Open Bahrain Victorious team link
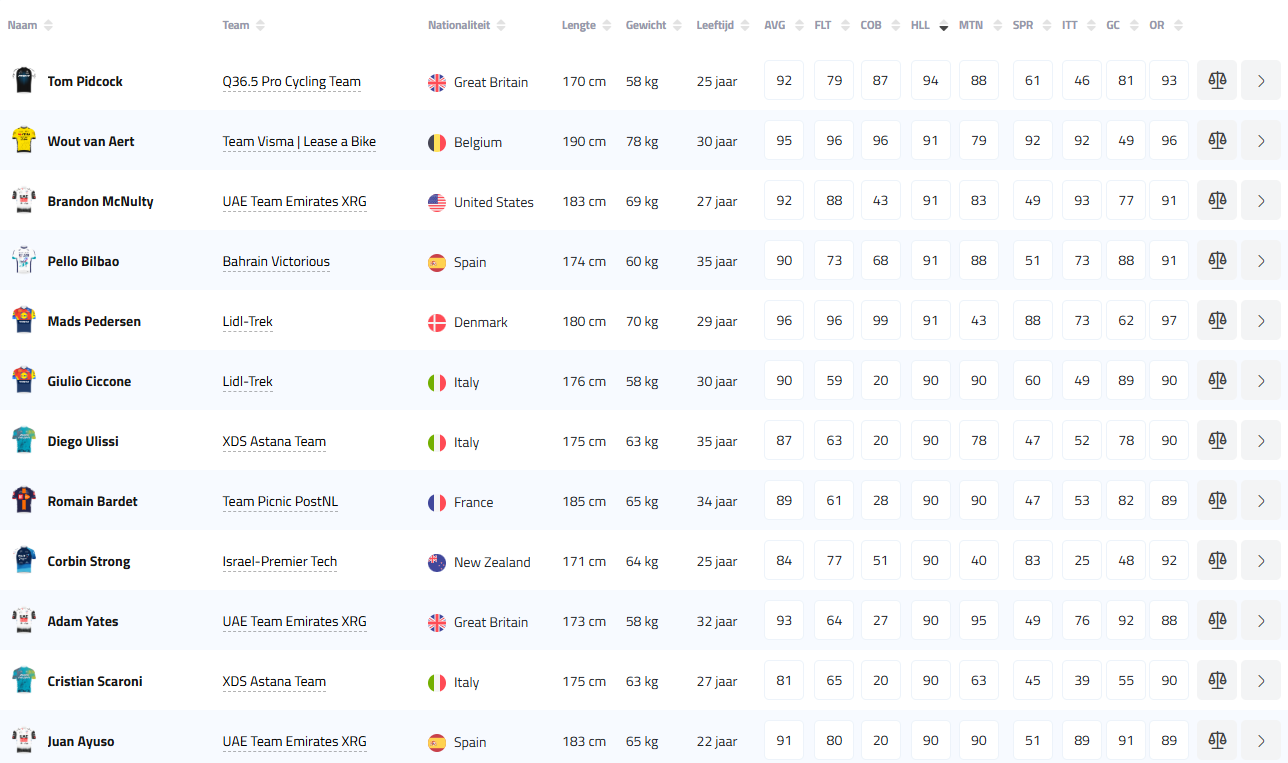The height and width of the screenshot is (763, 1288). coord(276,262)
